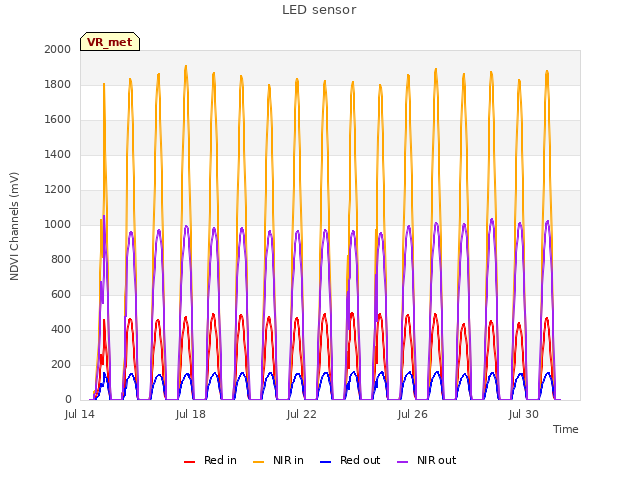Toggle the Red out legend entry
The width and height of the screenshot is (640, 480).
[x=350, y=460]
